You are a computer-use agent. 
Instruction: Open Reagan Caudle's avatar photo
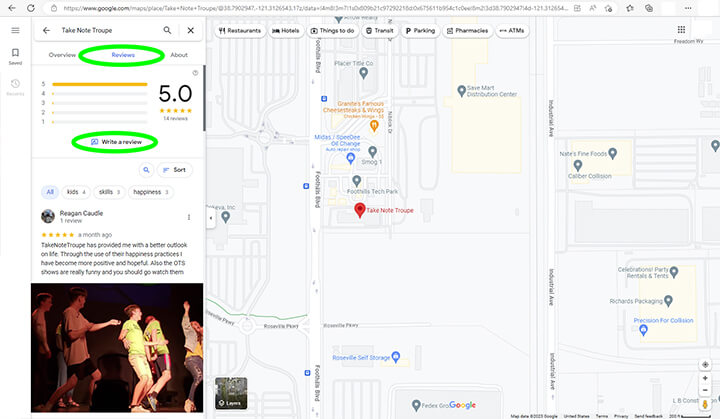click(48, 216)
